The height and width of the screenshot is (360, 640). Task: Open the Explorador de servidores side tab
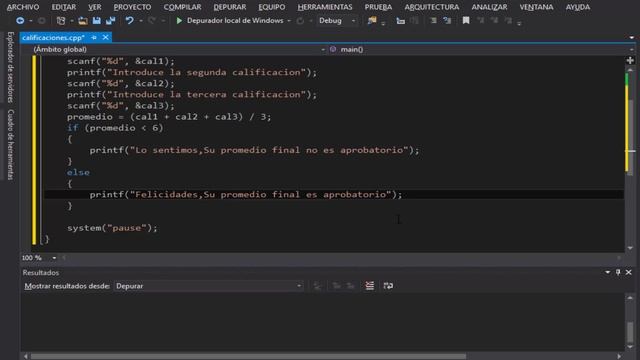11,67
